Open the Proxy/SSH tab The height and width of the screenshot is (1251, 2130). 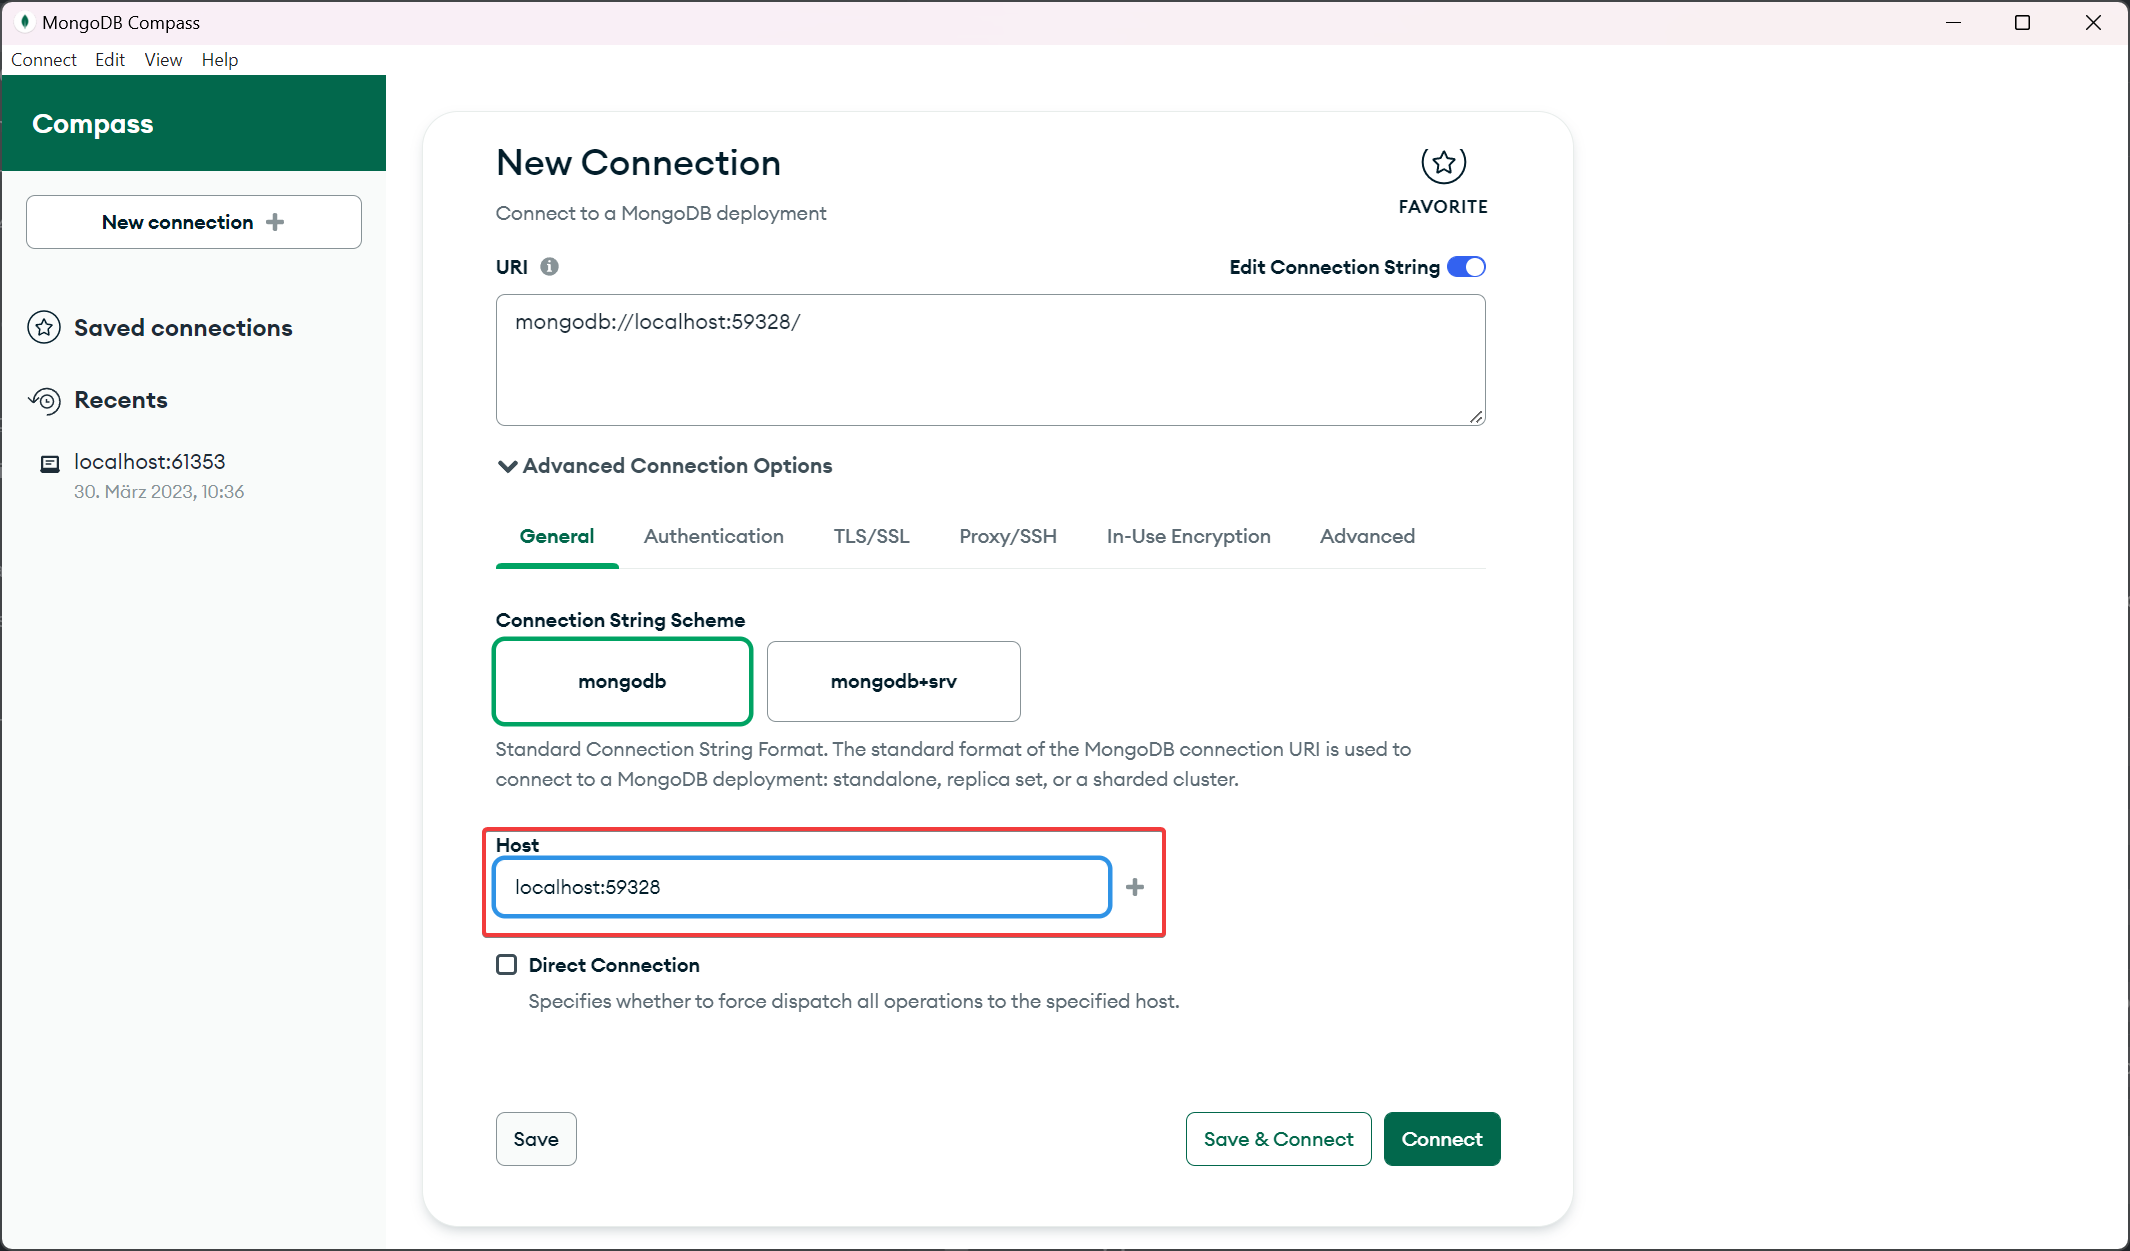1007,536
